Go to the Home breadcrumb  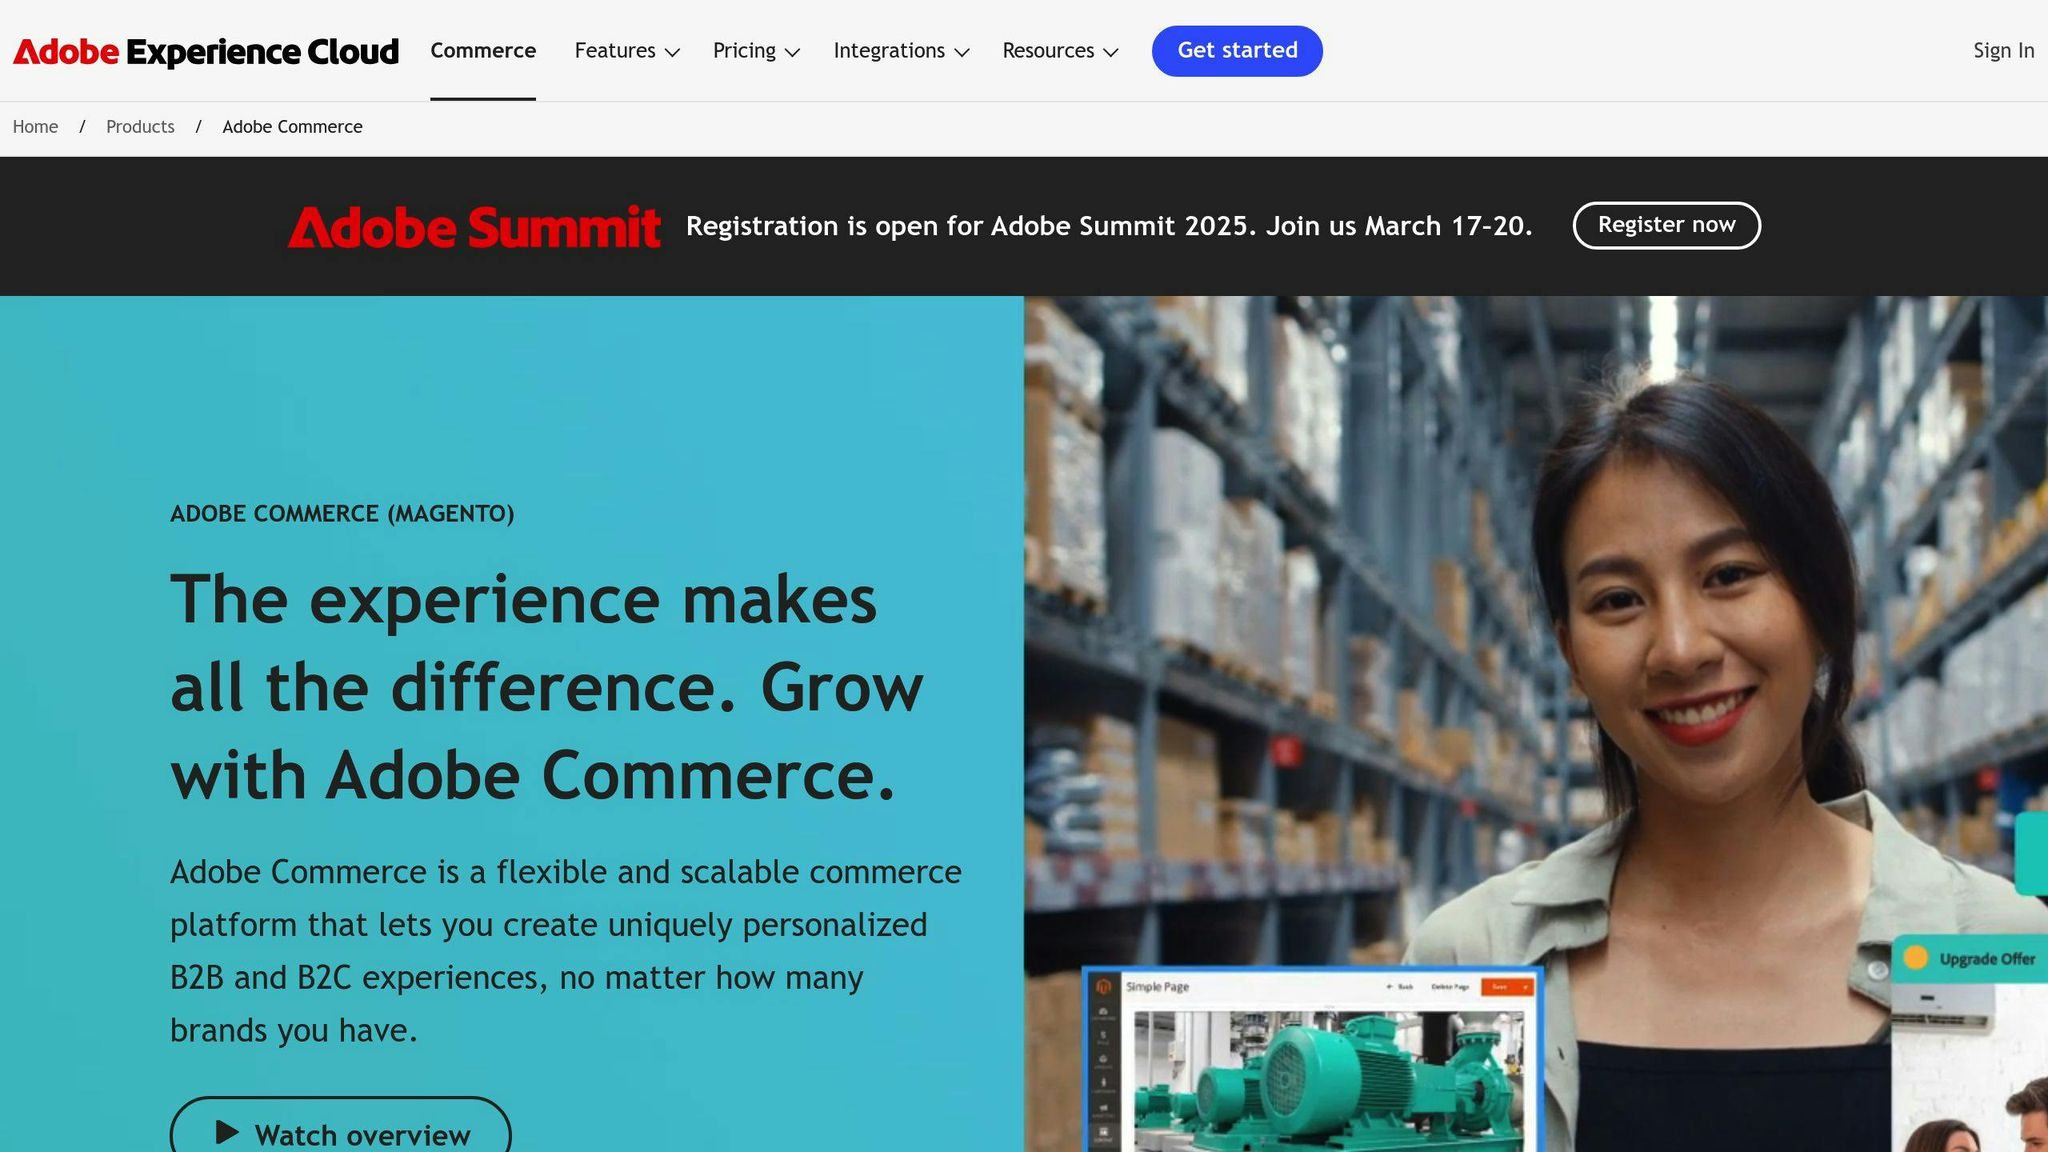[35, 127]
